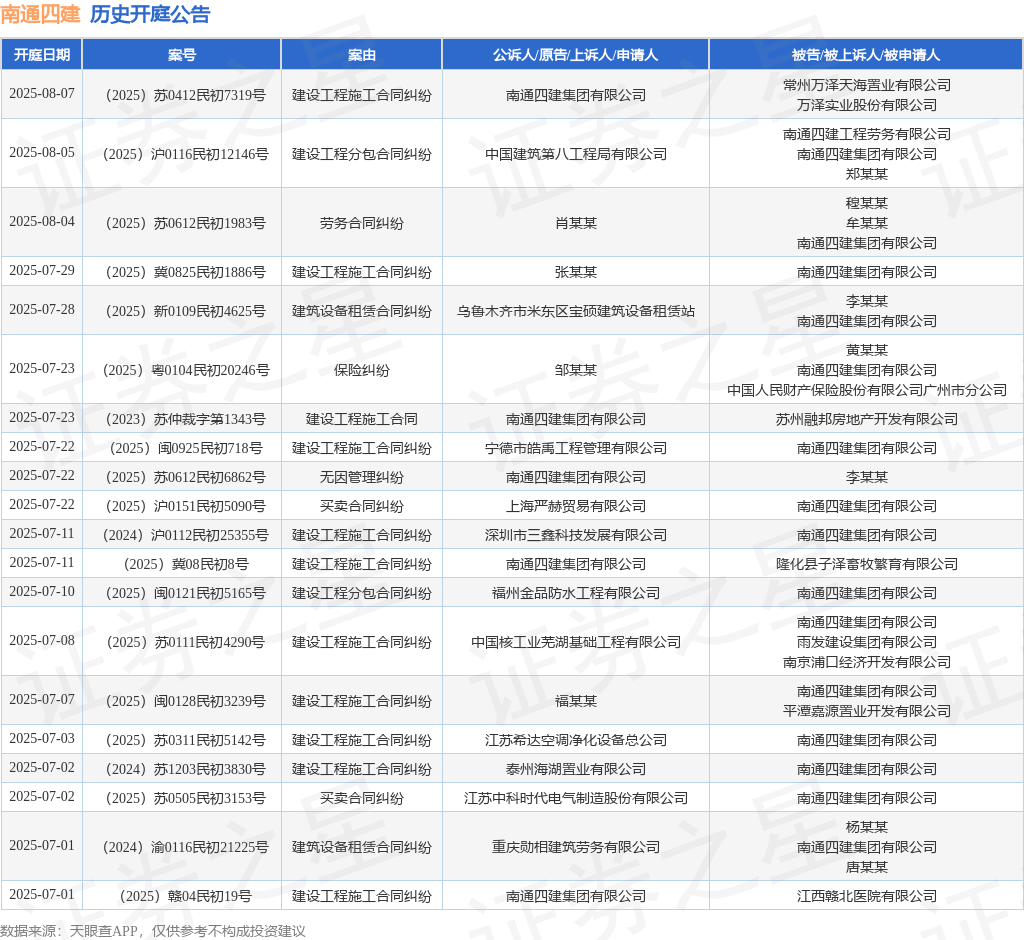Click plaintiff 中国建筑第八工程局有限公司
Screen dimensions: 1024x940
pyautogui.click(x=575, y=154)
